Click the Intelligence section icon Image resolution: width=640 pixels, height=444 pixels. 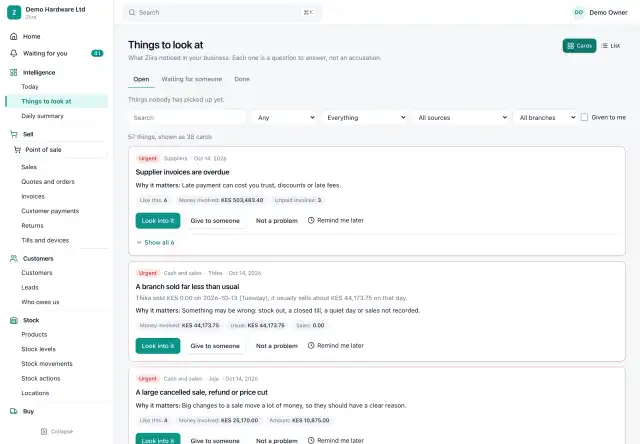pyautogui.click(x=13, y=72)
